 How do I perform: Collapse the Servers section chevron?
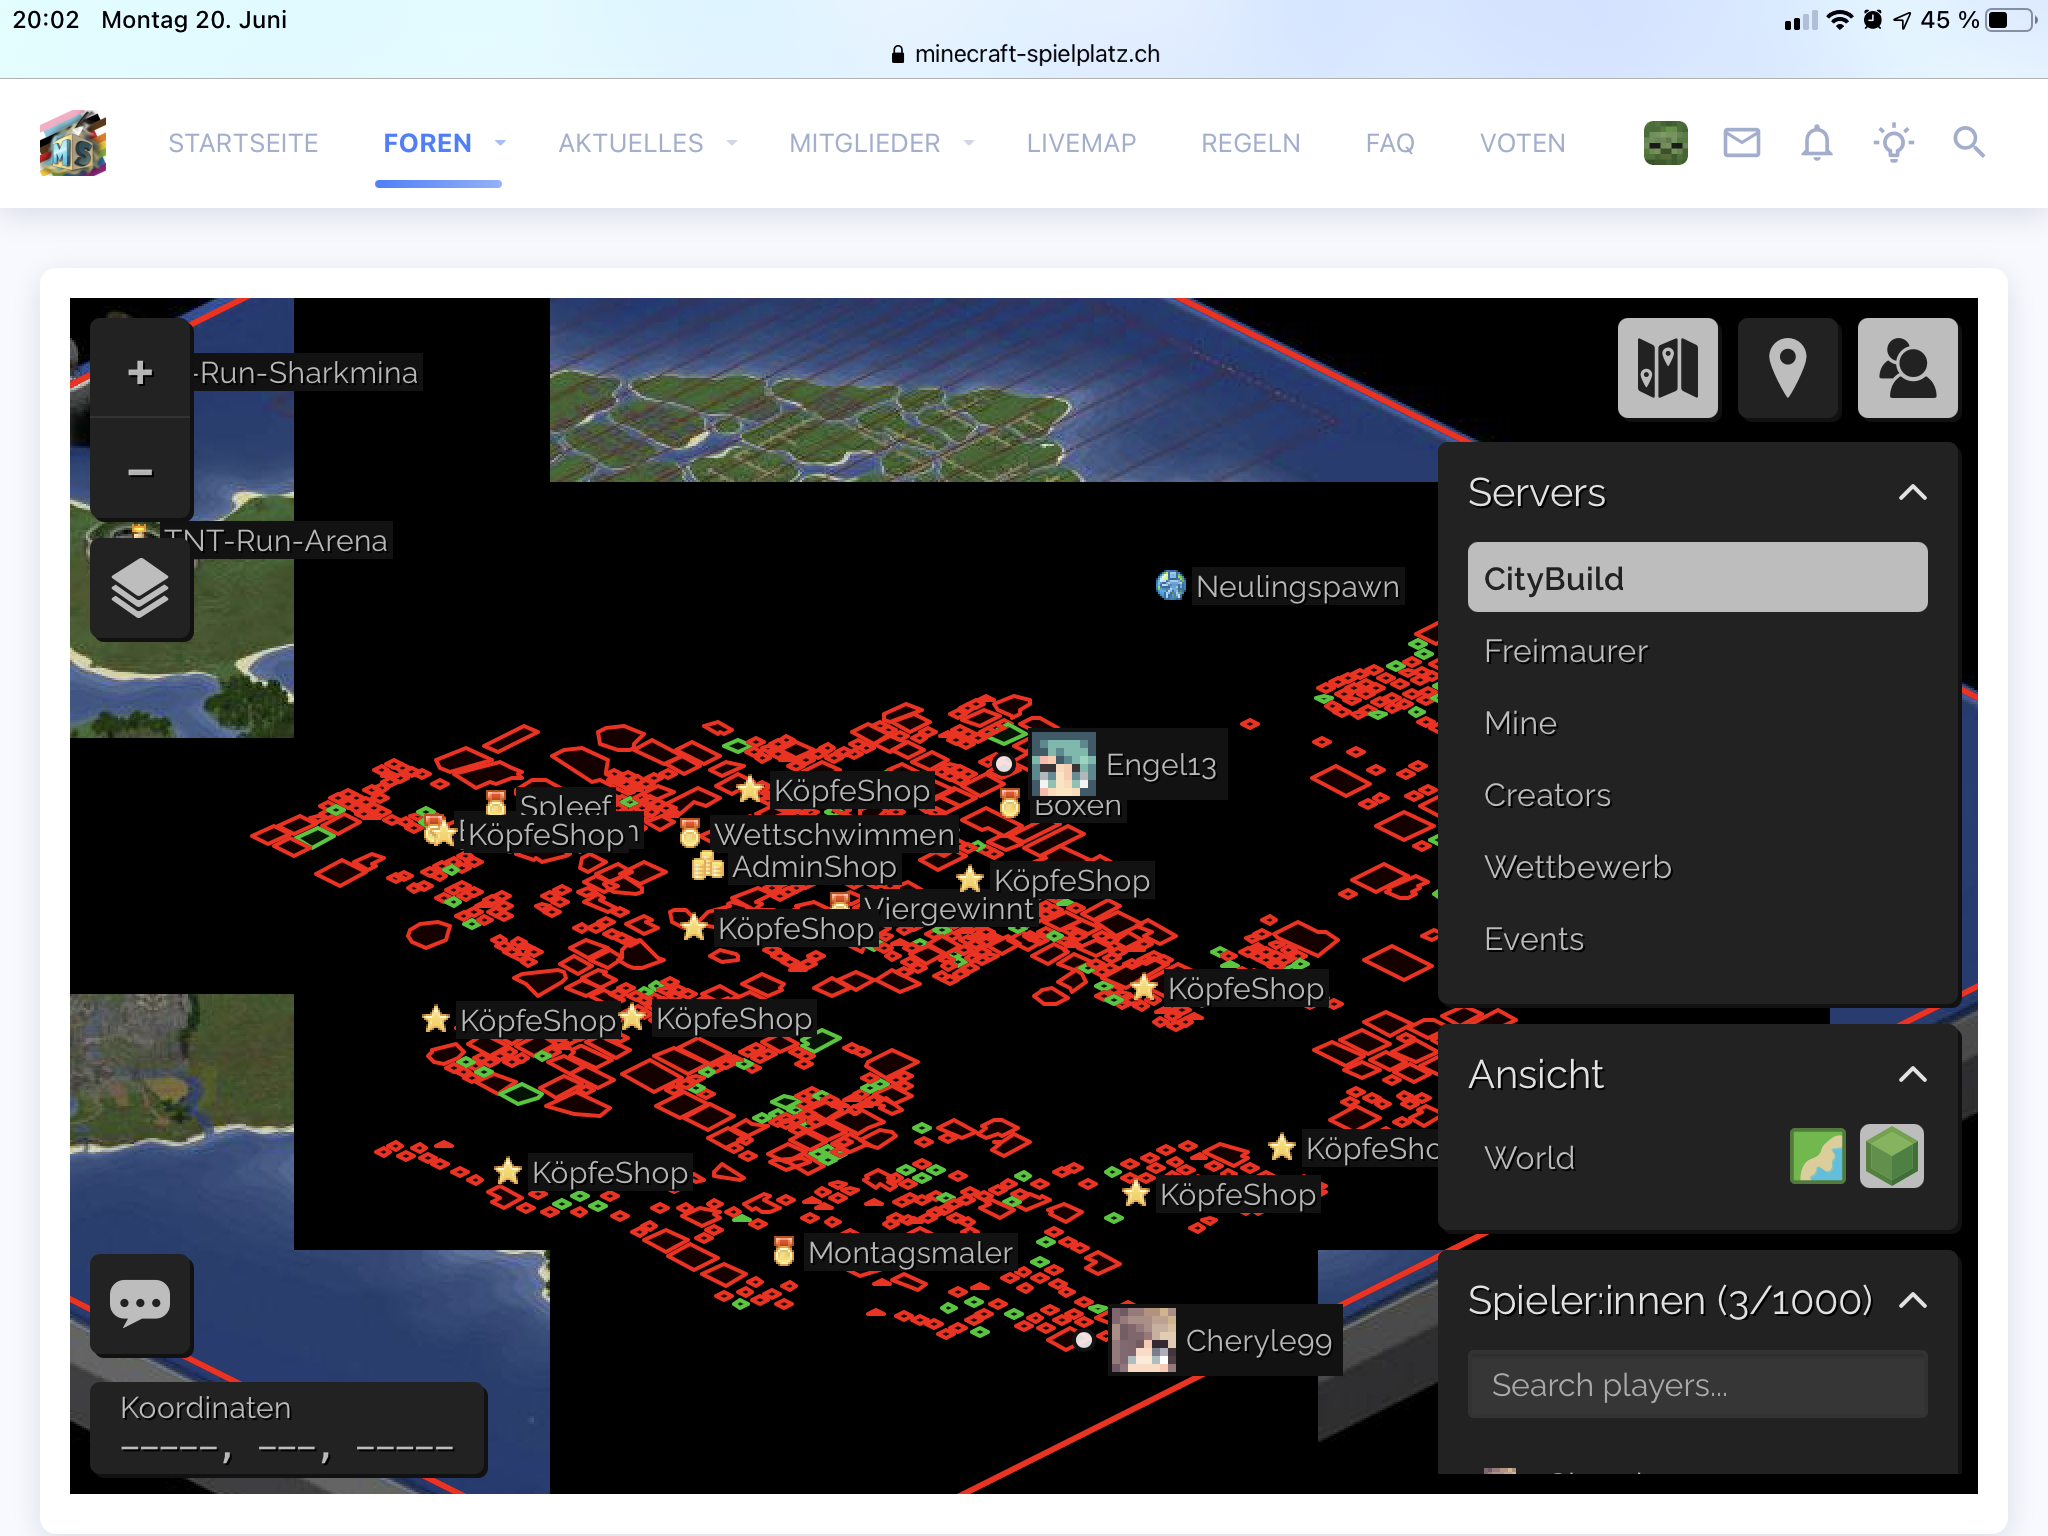(1912, 493)
